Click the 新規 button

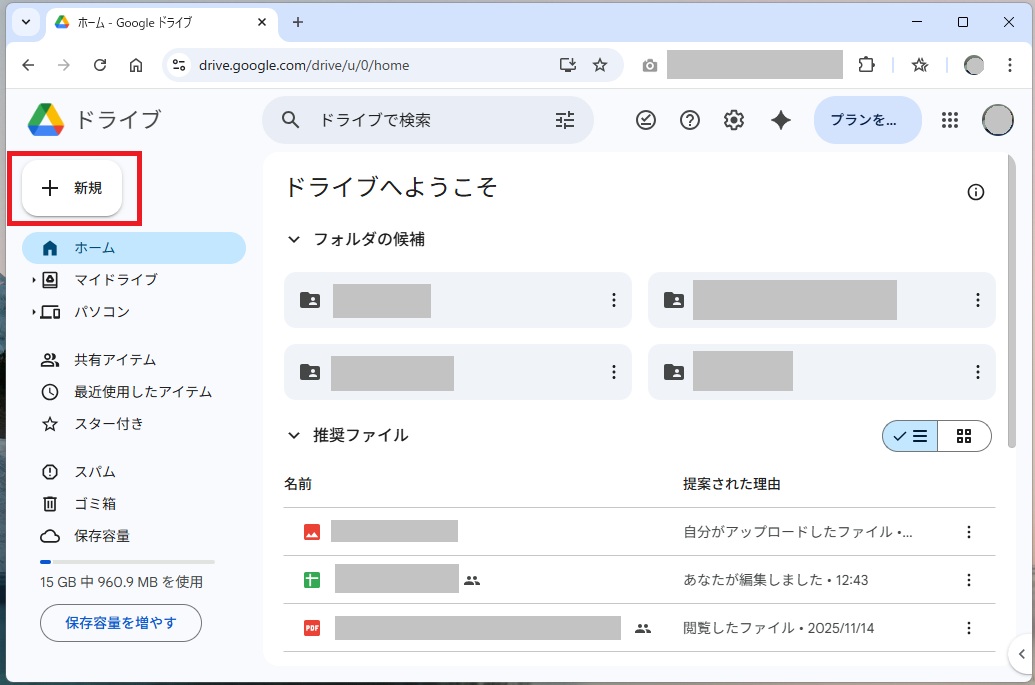[72, 188]
